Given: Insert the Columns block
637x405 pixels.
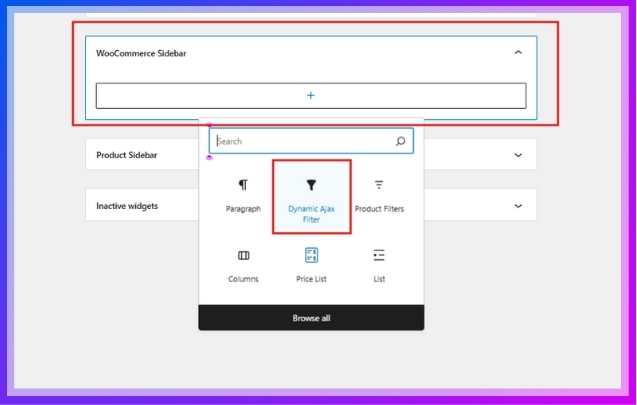Looking at the screenshot, I should click(243, 266).
